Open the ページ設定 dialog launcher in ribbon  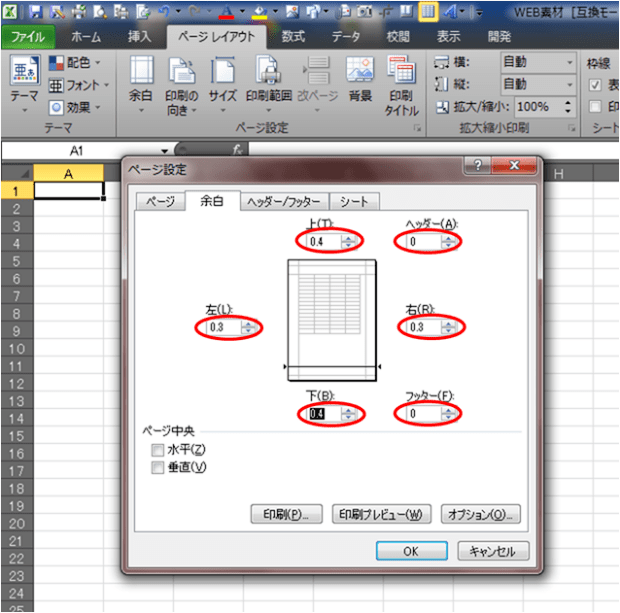[417, 128]
